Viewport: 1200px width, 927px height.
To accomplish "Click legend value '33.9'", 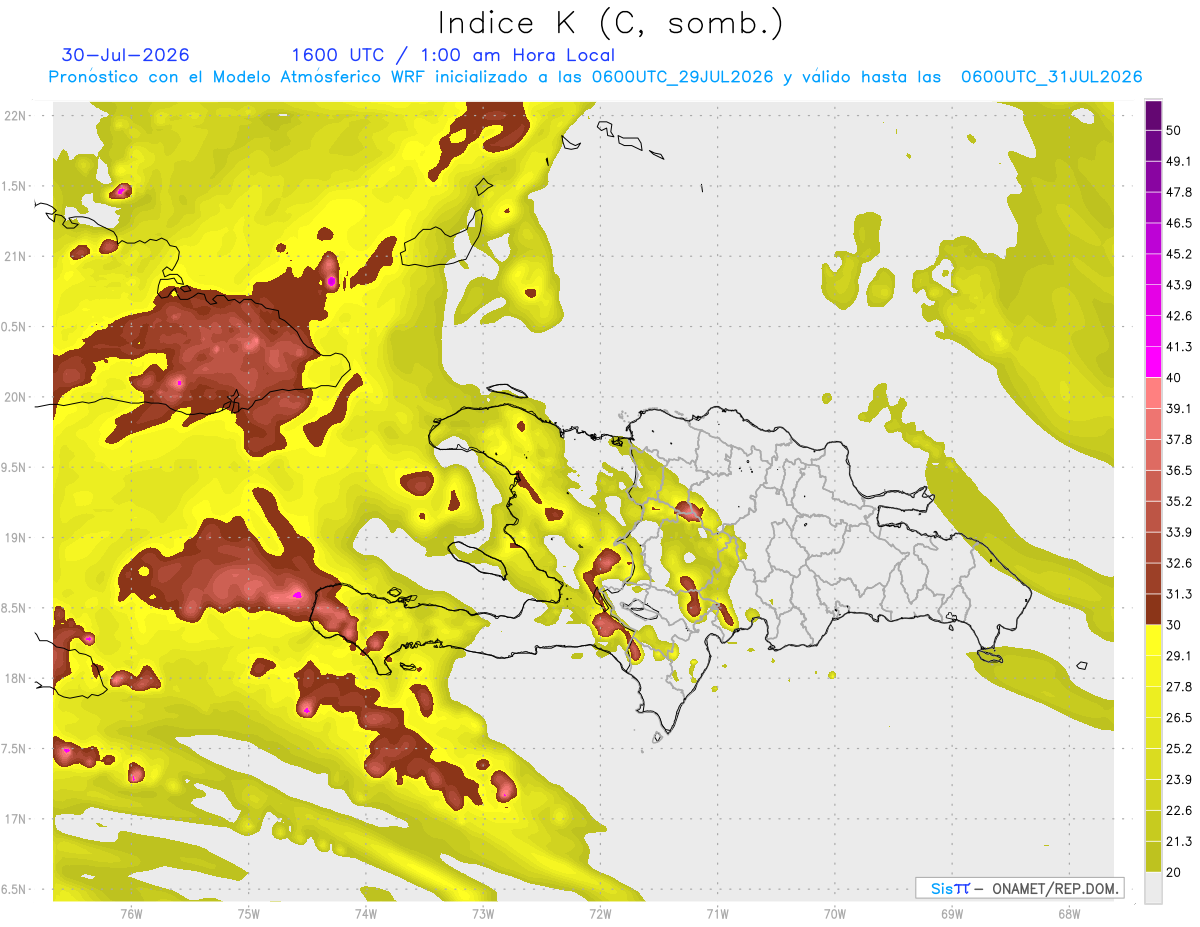I will tap(1179, 532).
